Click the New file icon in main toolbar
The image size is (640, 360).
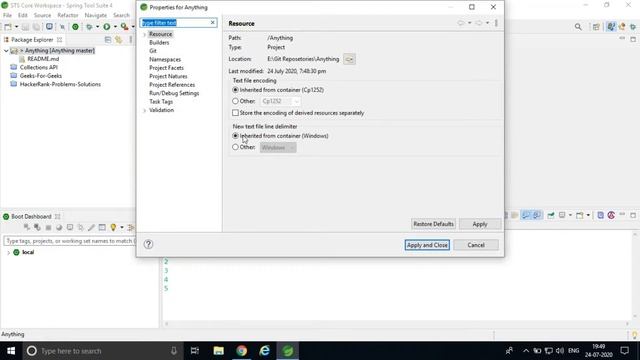[8, 27]
